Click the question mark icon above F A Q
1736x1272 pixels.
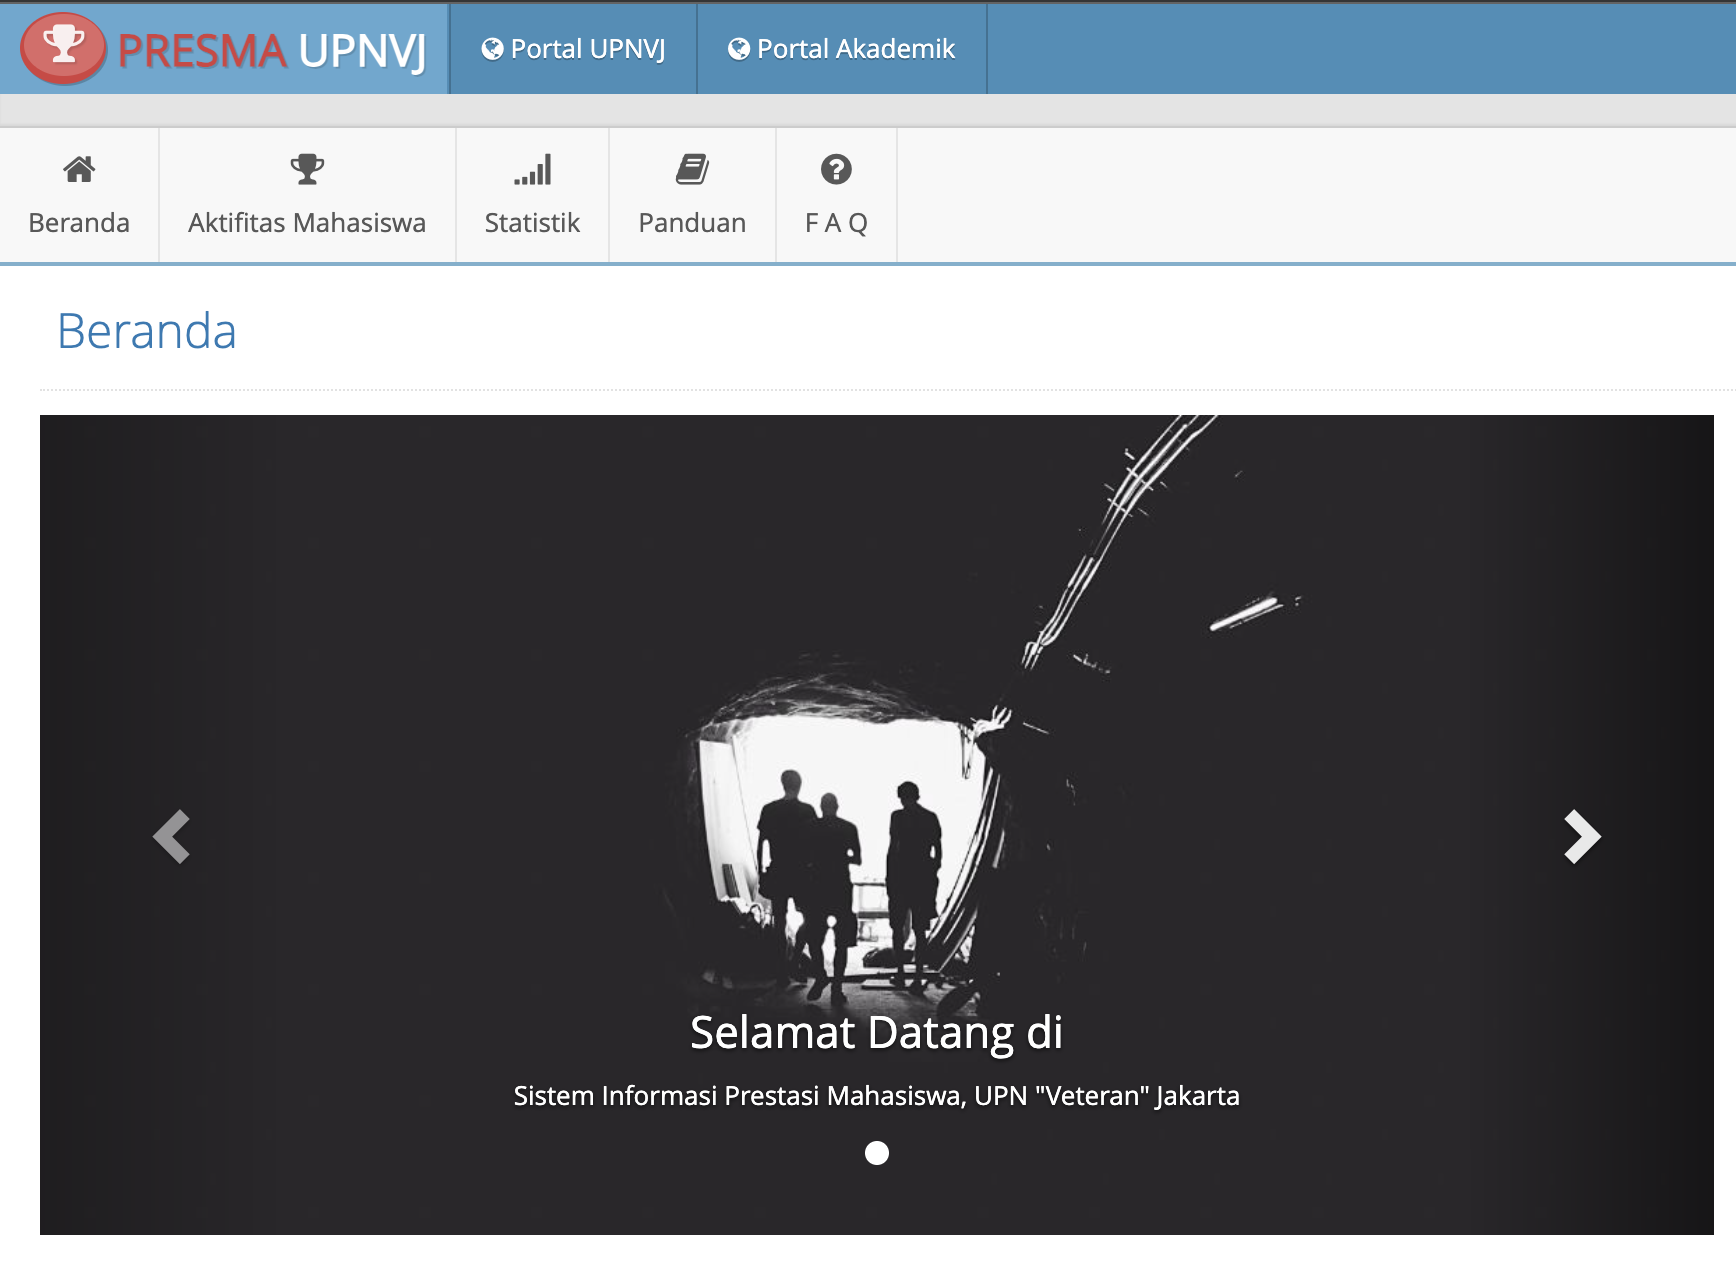[x=836, y=170]
